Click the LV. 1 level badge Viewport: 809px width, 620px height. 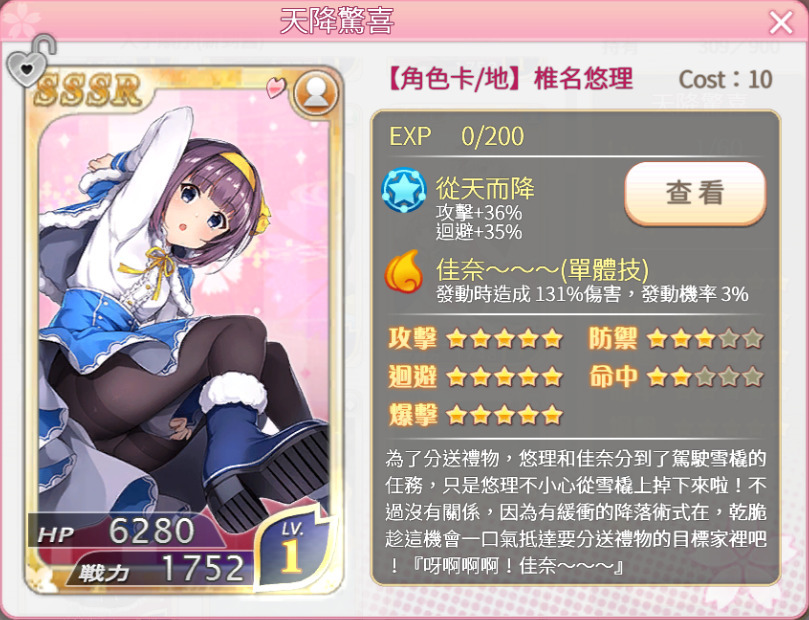click(x=295, y=548)
